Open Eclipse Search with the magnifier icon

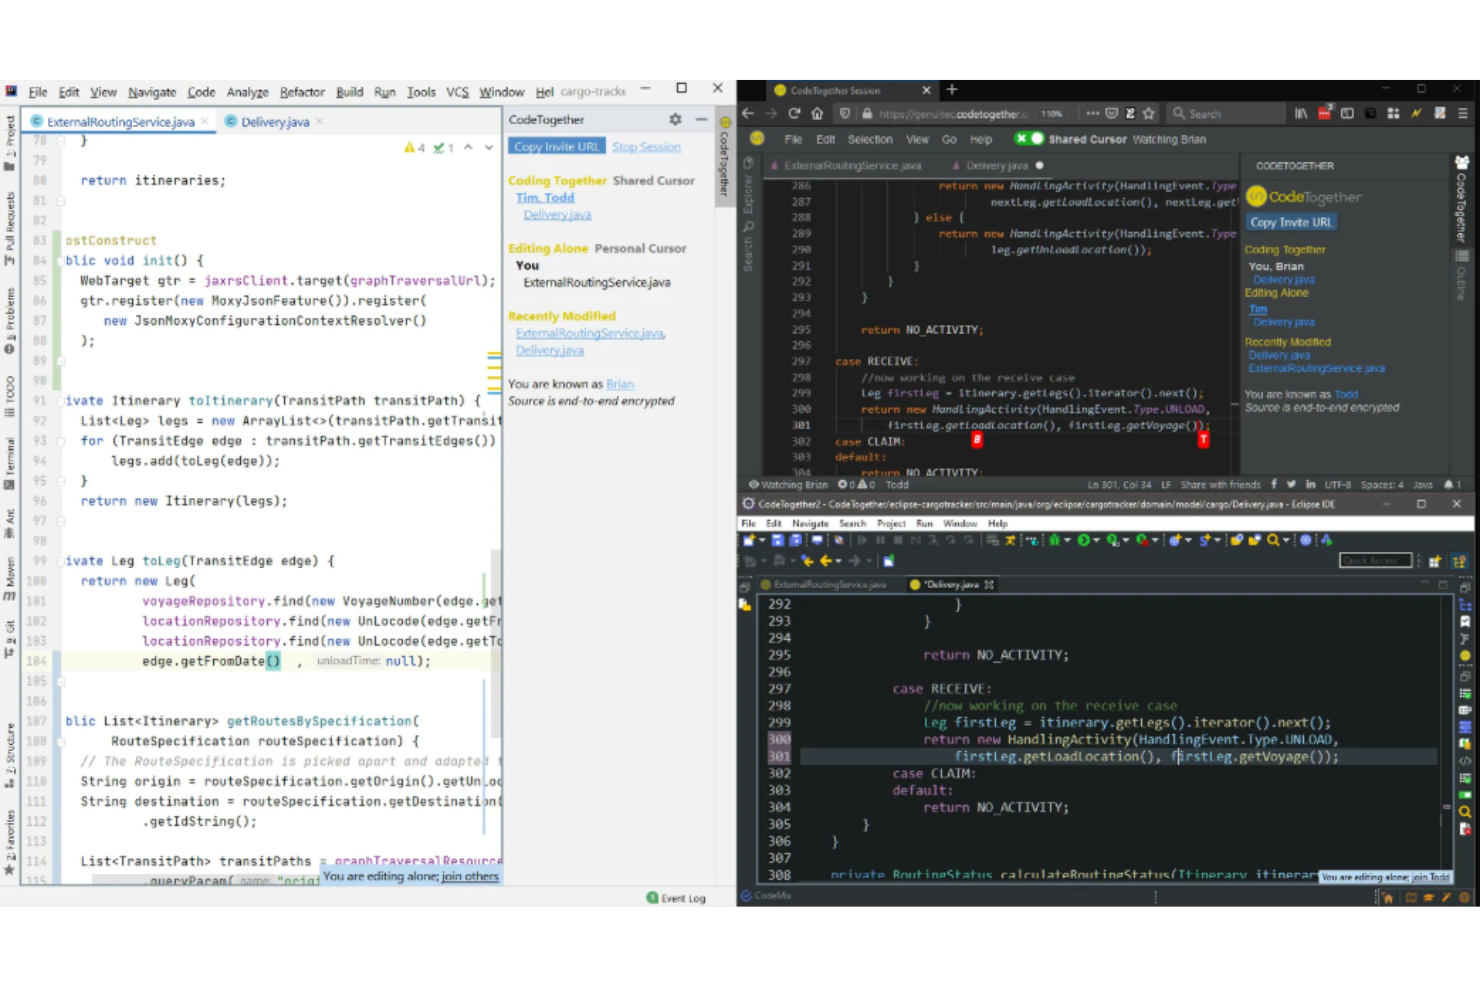click(1271, 538)
